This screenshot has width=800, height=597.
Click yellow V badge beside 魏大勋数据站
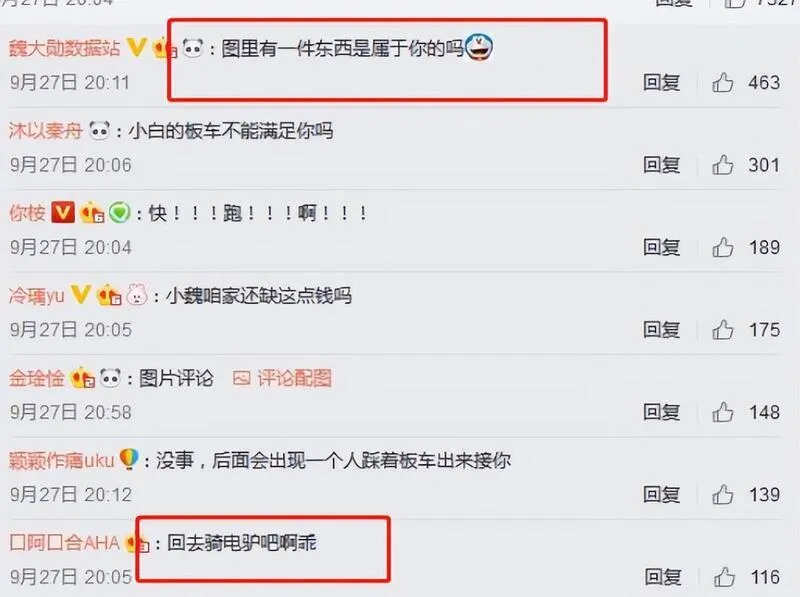click(x=136, y=47)
